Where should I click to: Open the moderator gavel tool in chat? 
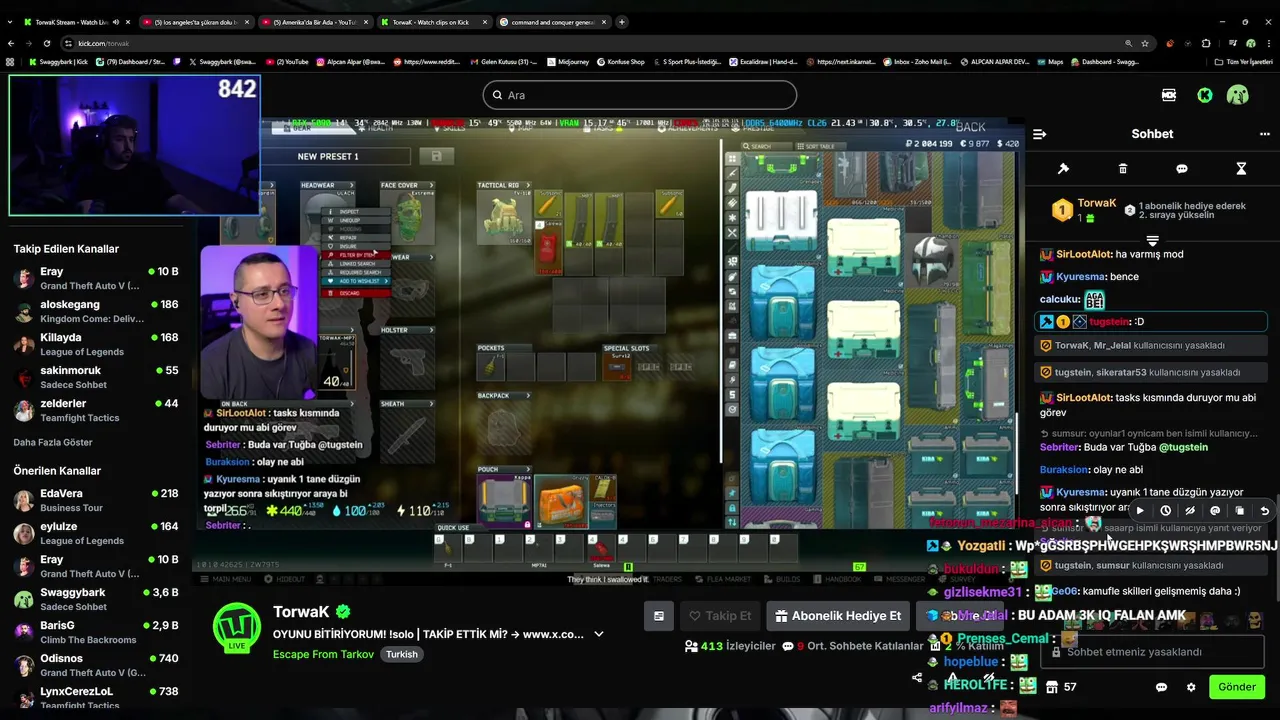(x=1064, y=169)
